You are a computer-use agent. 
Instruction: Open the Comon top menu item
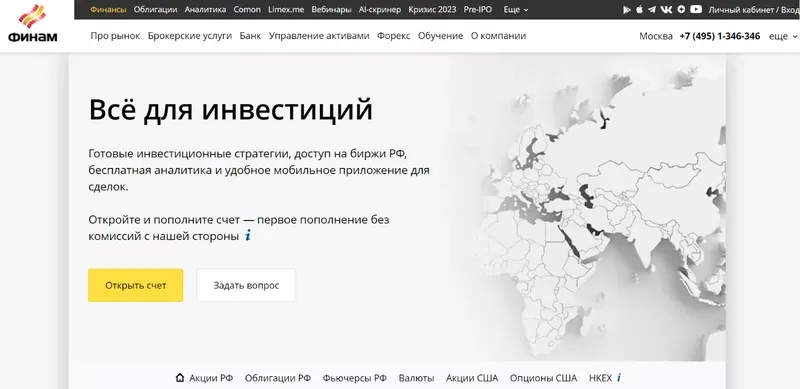(x=247, y=9)
